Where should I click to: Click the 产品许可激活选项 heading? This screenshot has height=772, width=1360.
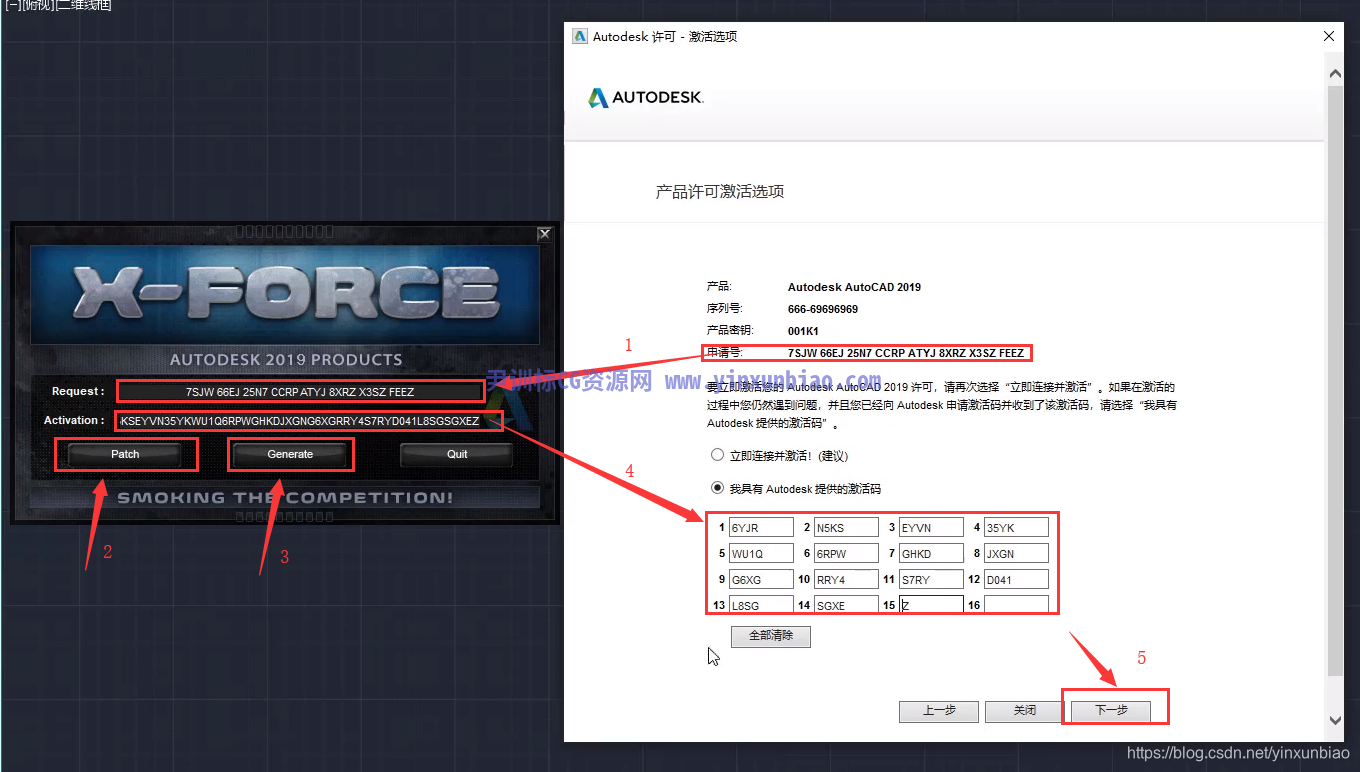720,191
